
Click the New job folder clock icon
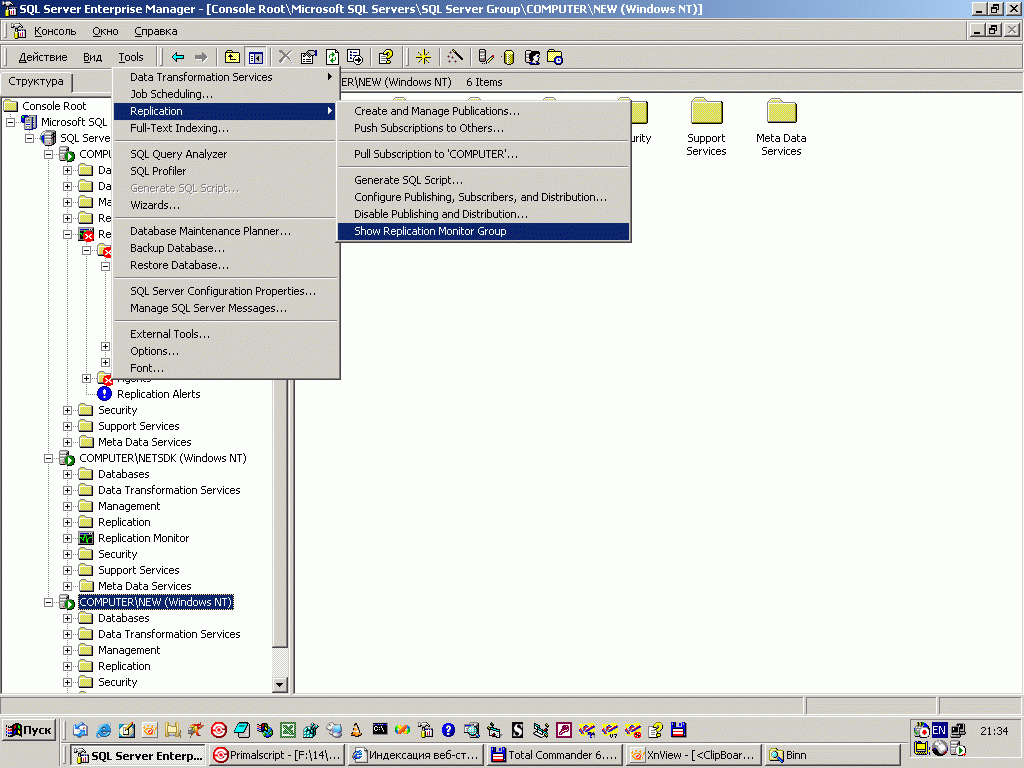pos(554,57)
